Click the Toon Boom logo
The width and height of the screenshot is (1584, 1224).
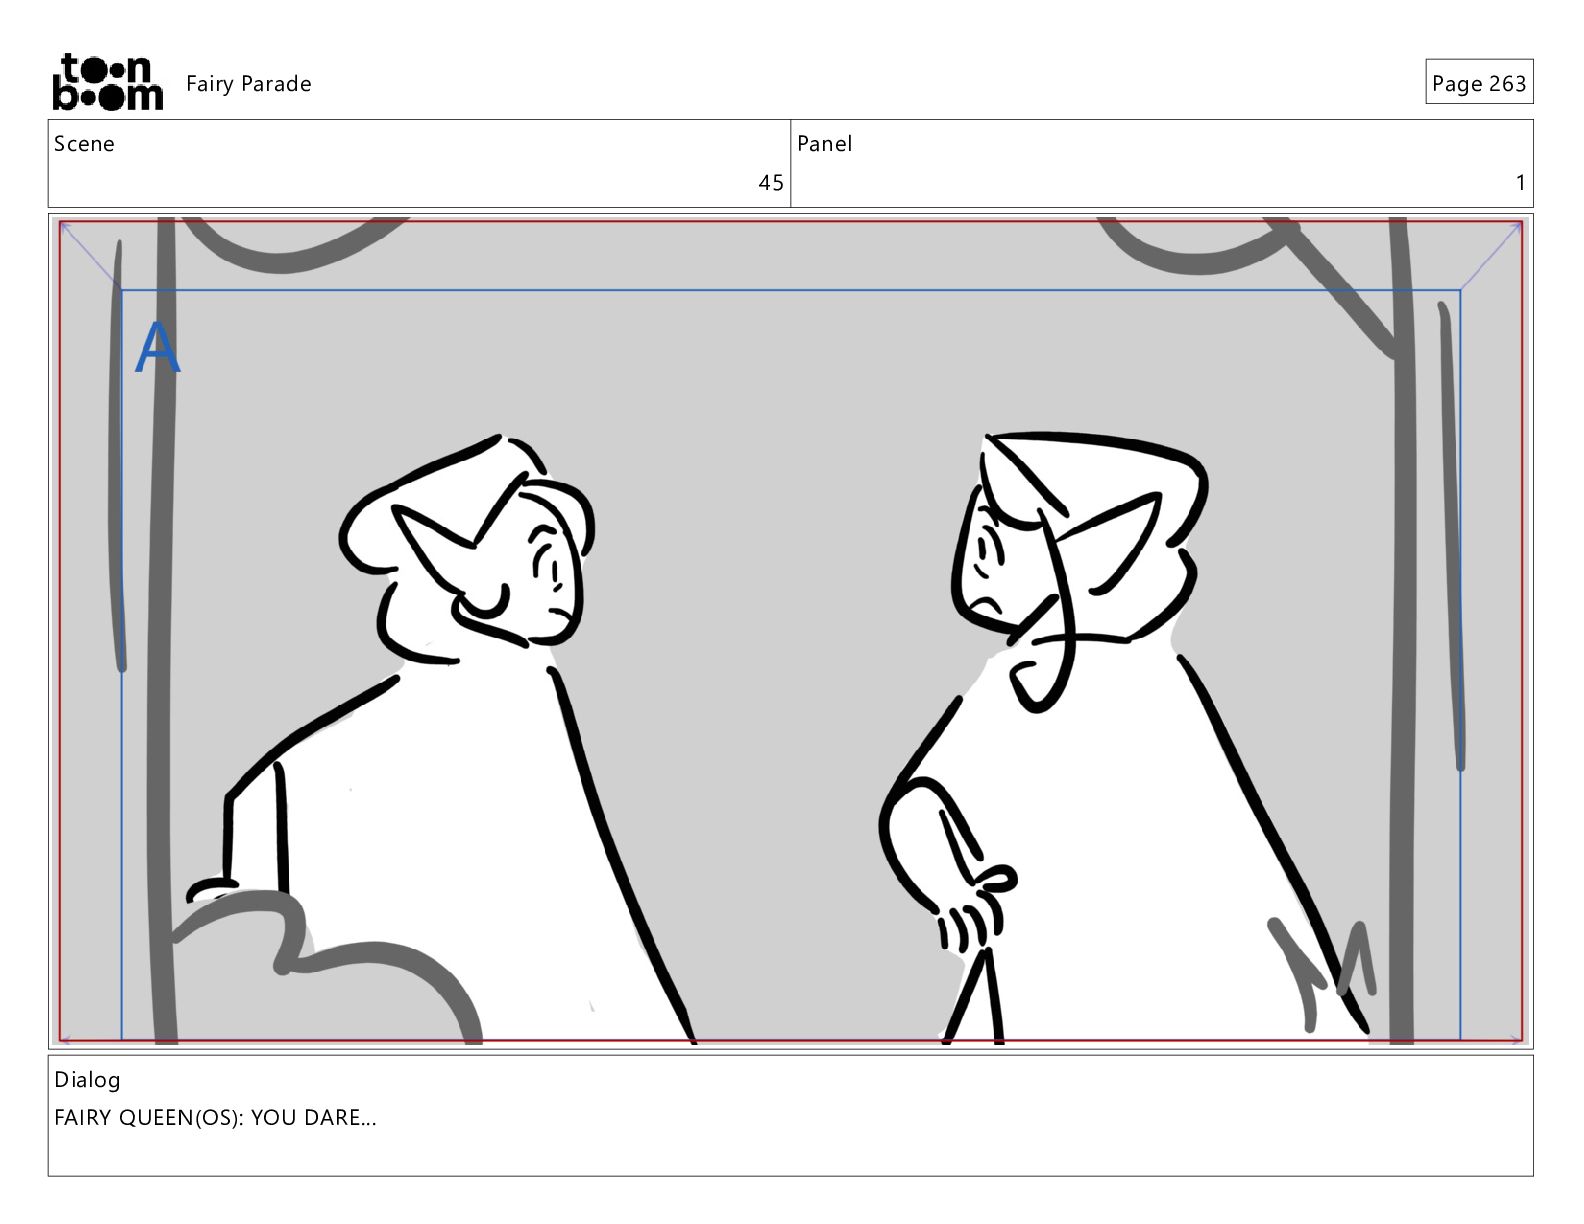pos(107,82)
